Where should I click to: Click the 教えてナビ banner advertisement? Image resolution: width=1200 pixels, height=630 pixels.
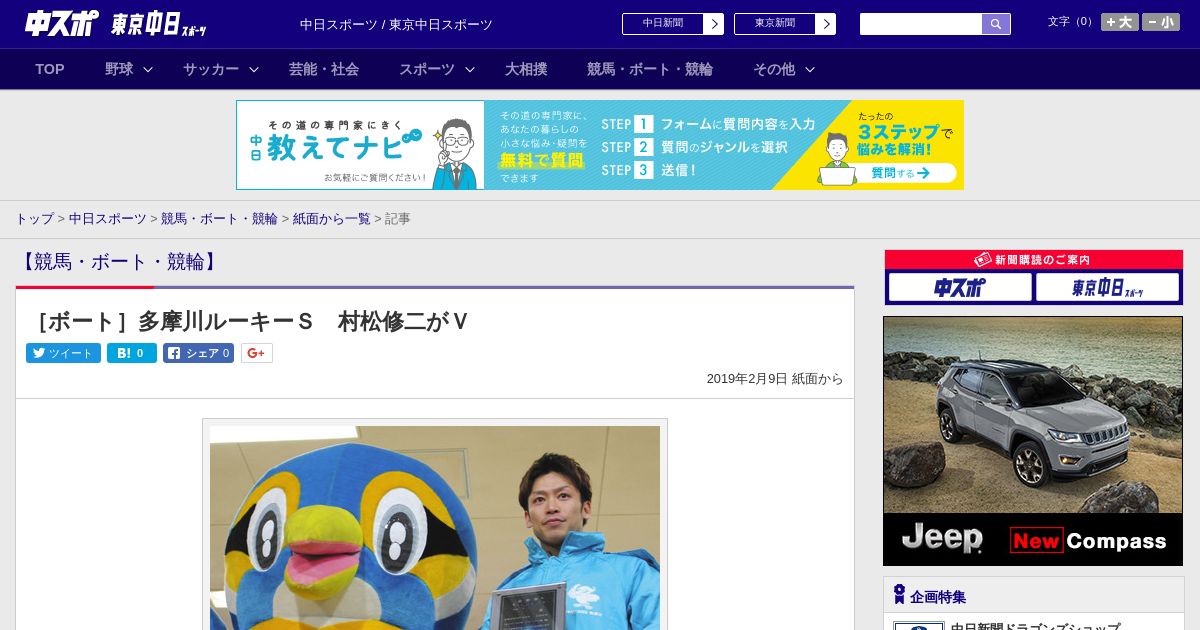600,145
